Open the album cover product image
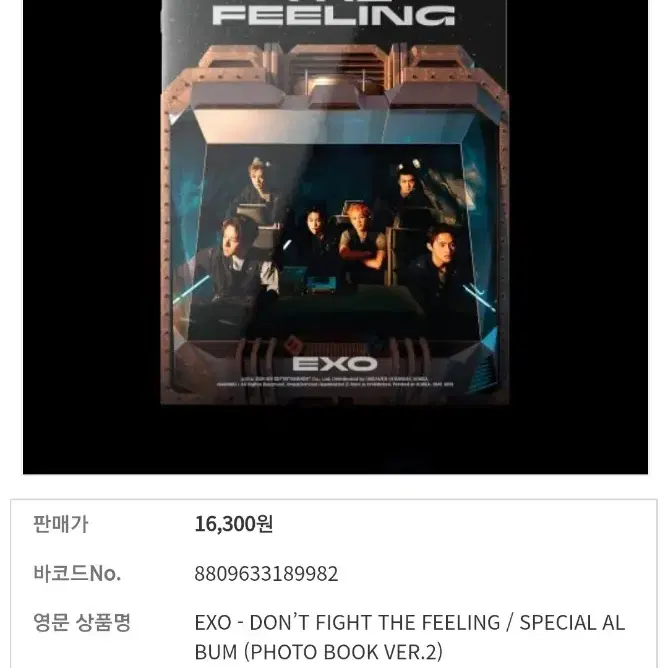Image resolution: width=668 pixels, height=668 pixels. click(x=335, y=237)
